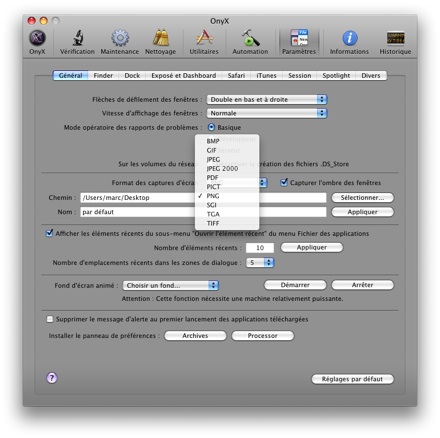Viewport: 440px width, 438px height.
Task: Click Appliquer next to Nom field
Action: pos(362,212)
